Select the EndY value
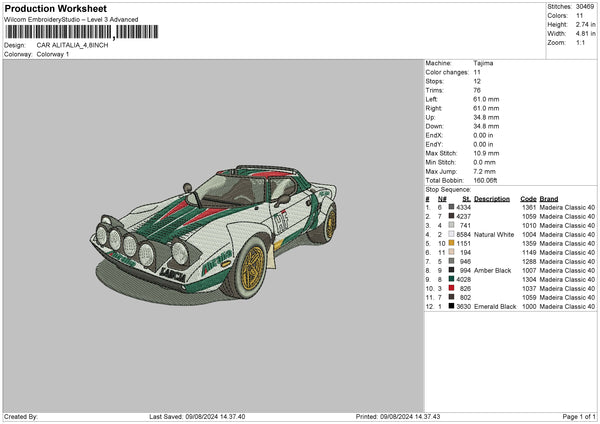Image resolution: width=600 pixels, height=424 pixels. coord(483,144)
